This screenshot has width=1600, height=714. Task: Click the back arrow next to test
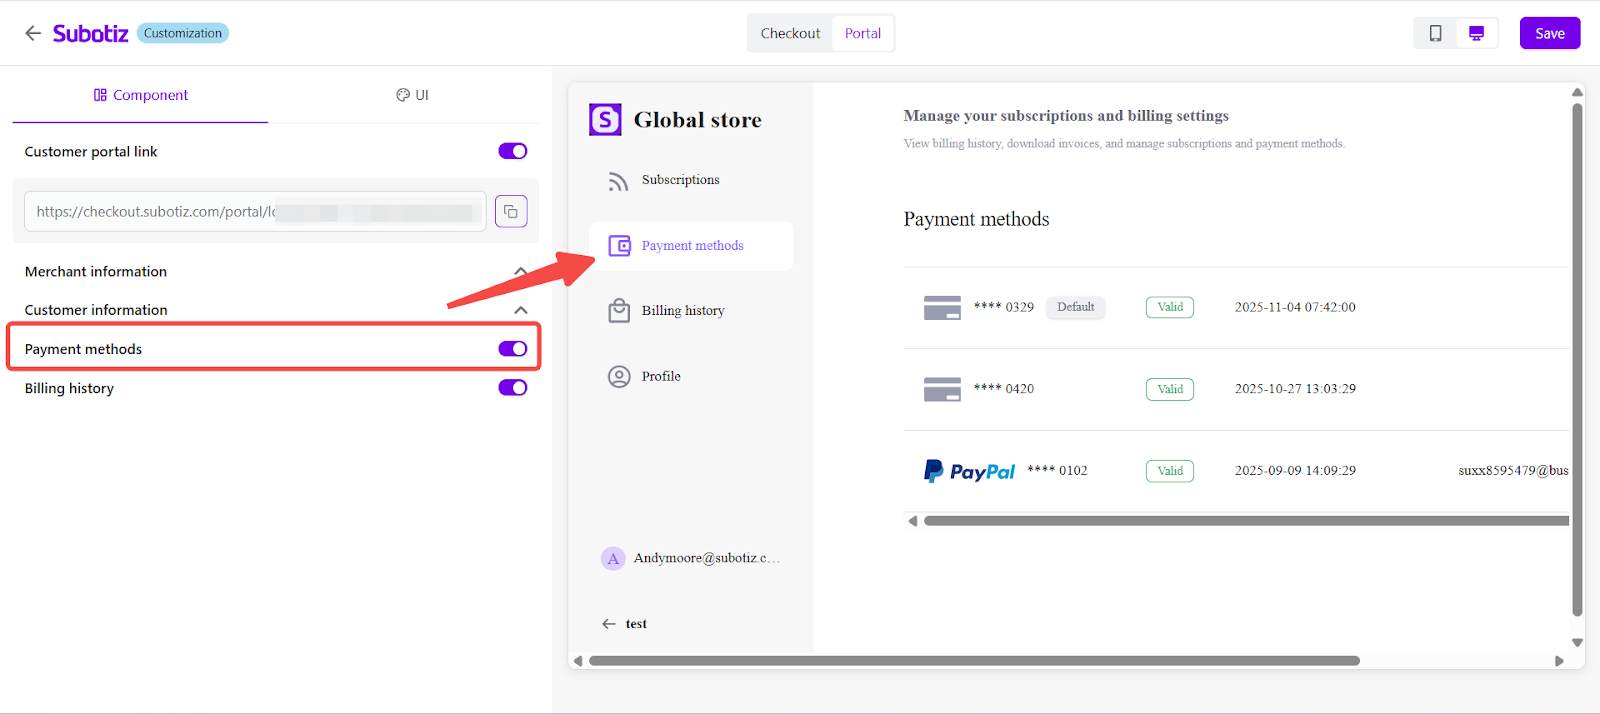coord(609,624)
